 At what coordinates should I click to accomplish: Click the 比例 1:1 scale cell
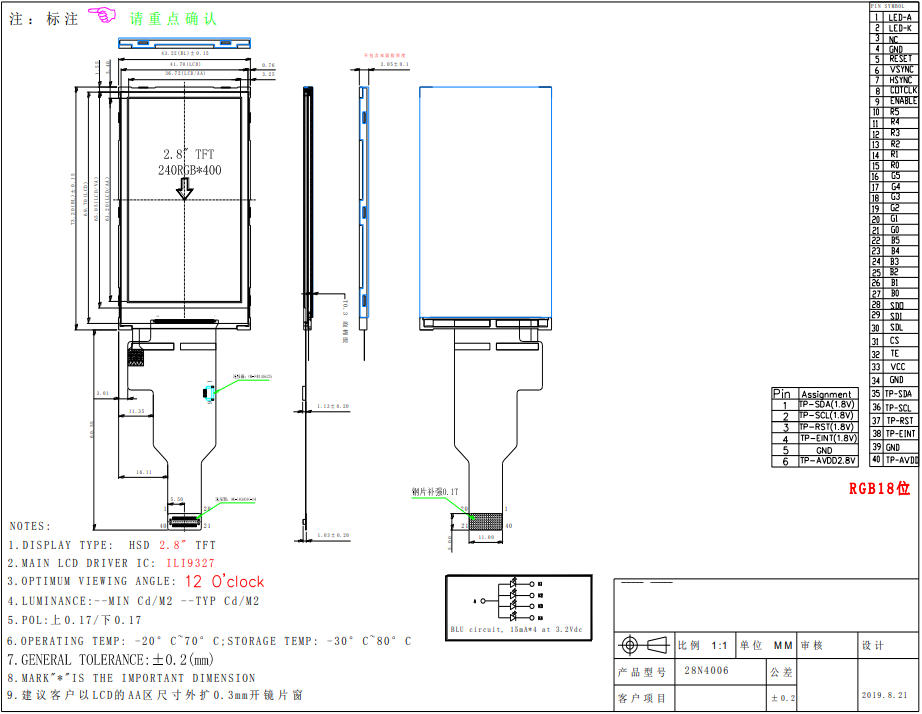(x=704, y=645)
